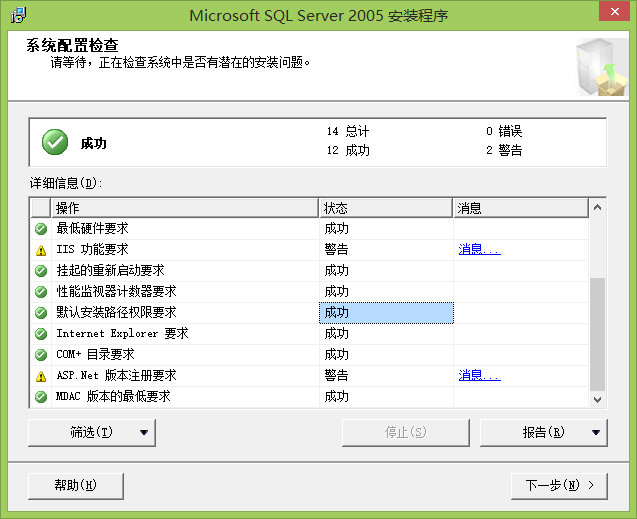The height and width of the screenshot is (519, 637).
Task: Click the success icon for MDAC 版本的最低要求
Action: (41, 397)
